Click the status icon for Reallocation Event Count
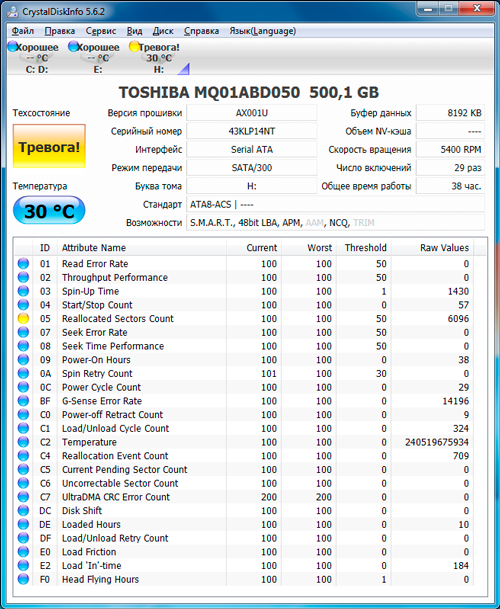Viewport: 500px width, 609px height. tap(23, 456)
